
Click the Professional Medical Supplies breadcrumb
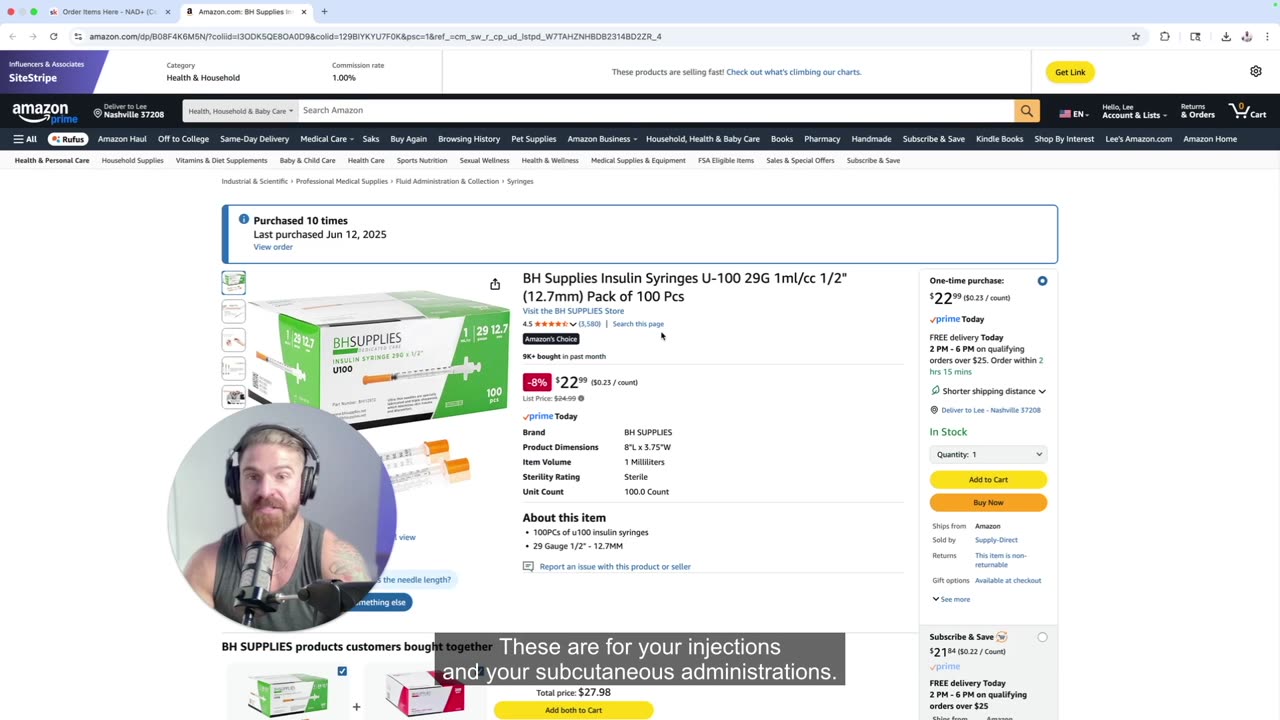click(x=341, y=181)
